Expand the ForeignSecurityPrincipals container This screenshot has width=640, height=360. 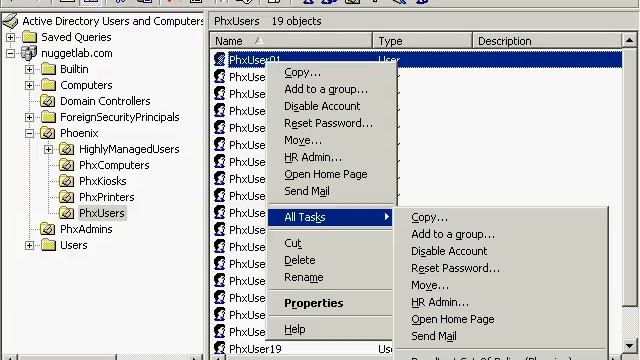coord(29,117)
